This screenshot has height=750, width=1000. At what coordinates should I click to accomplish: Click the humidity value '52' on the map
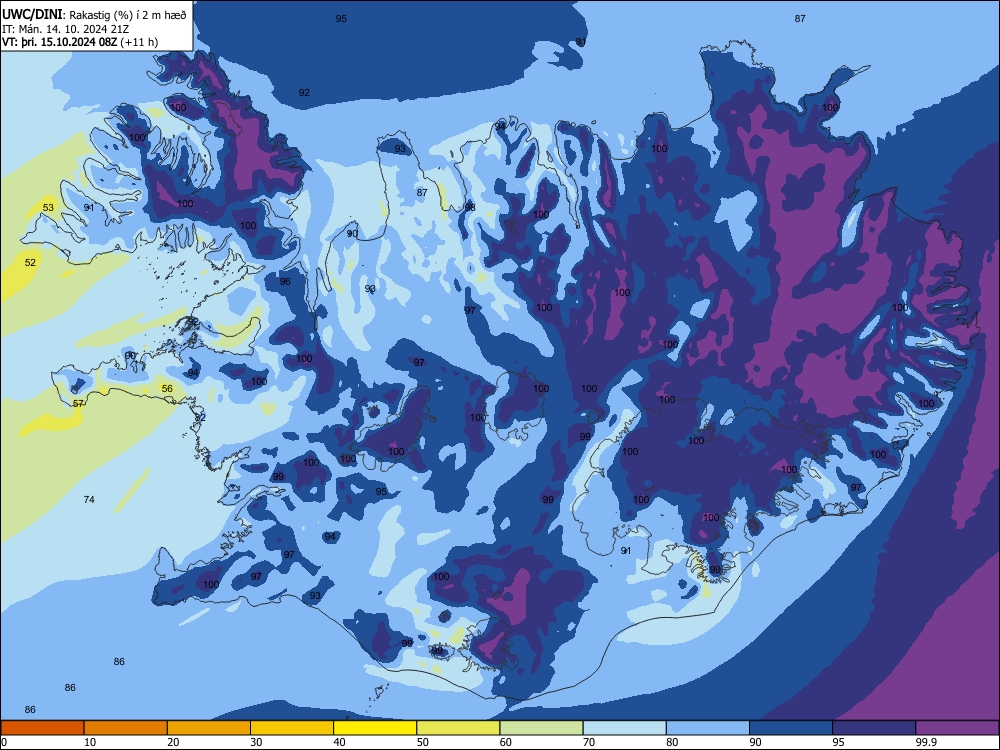pos(31,262)
